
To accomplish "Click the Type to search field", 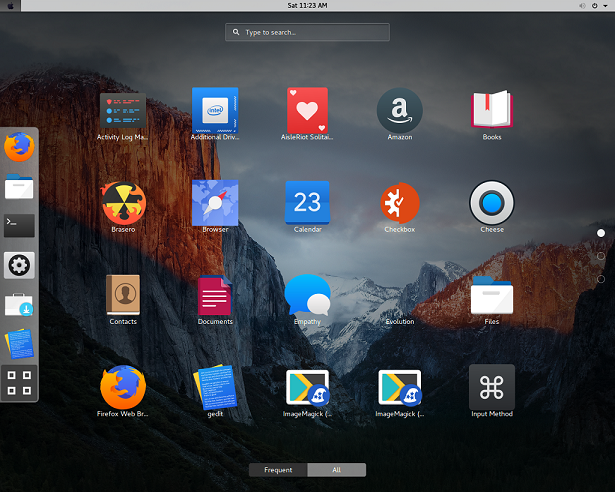I will 307,32.
